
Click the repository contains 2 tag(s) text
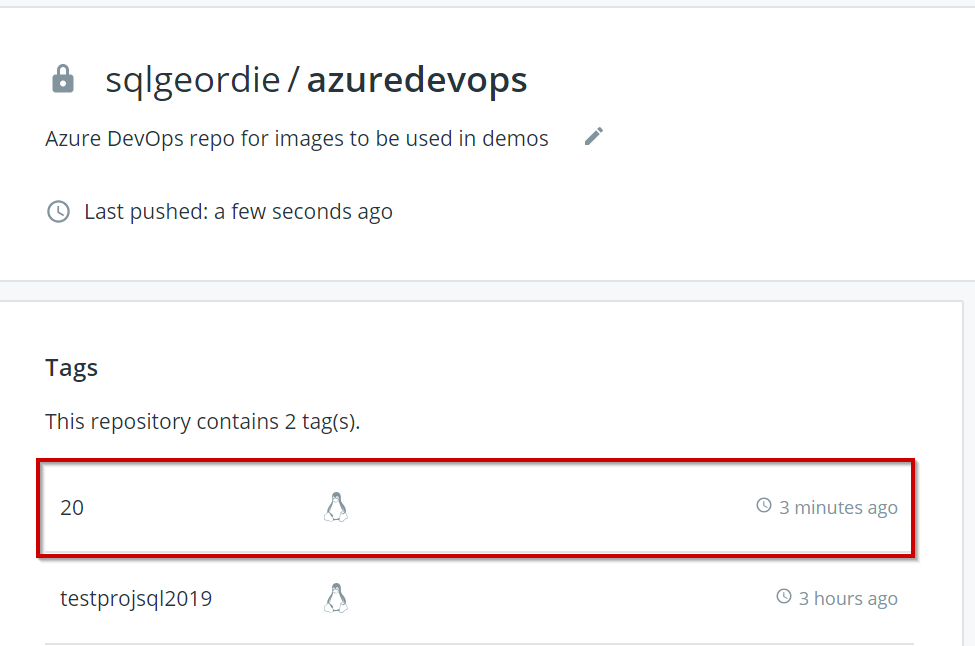[202, 421]
